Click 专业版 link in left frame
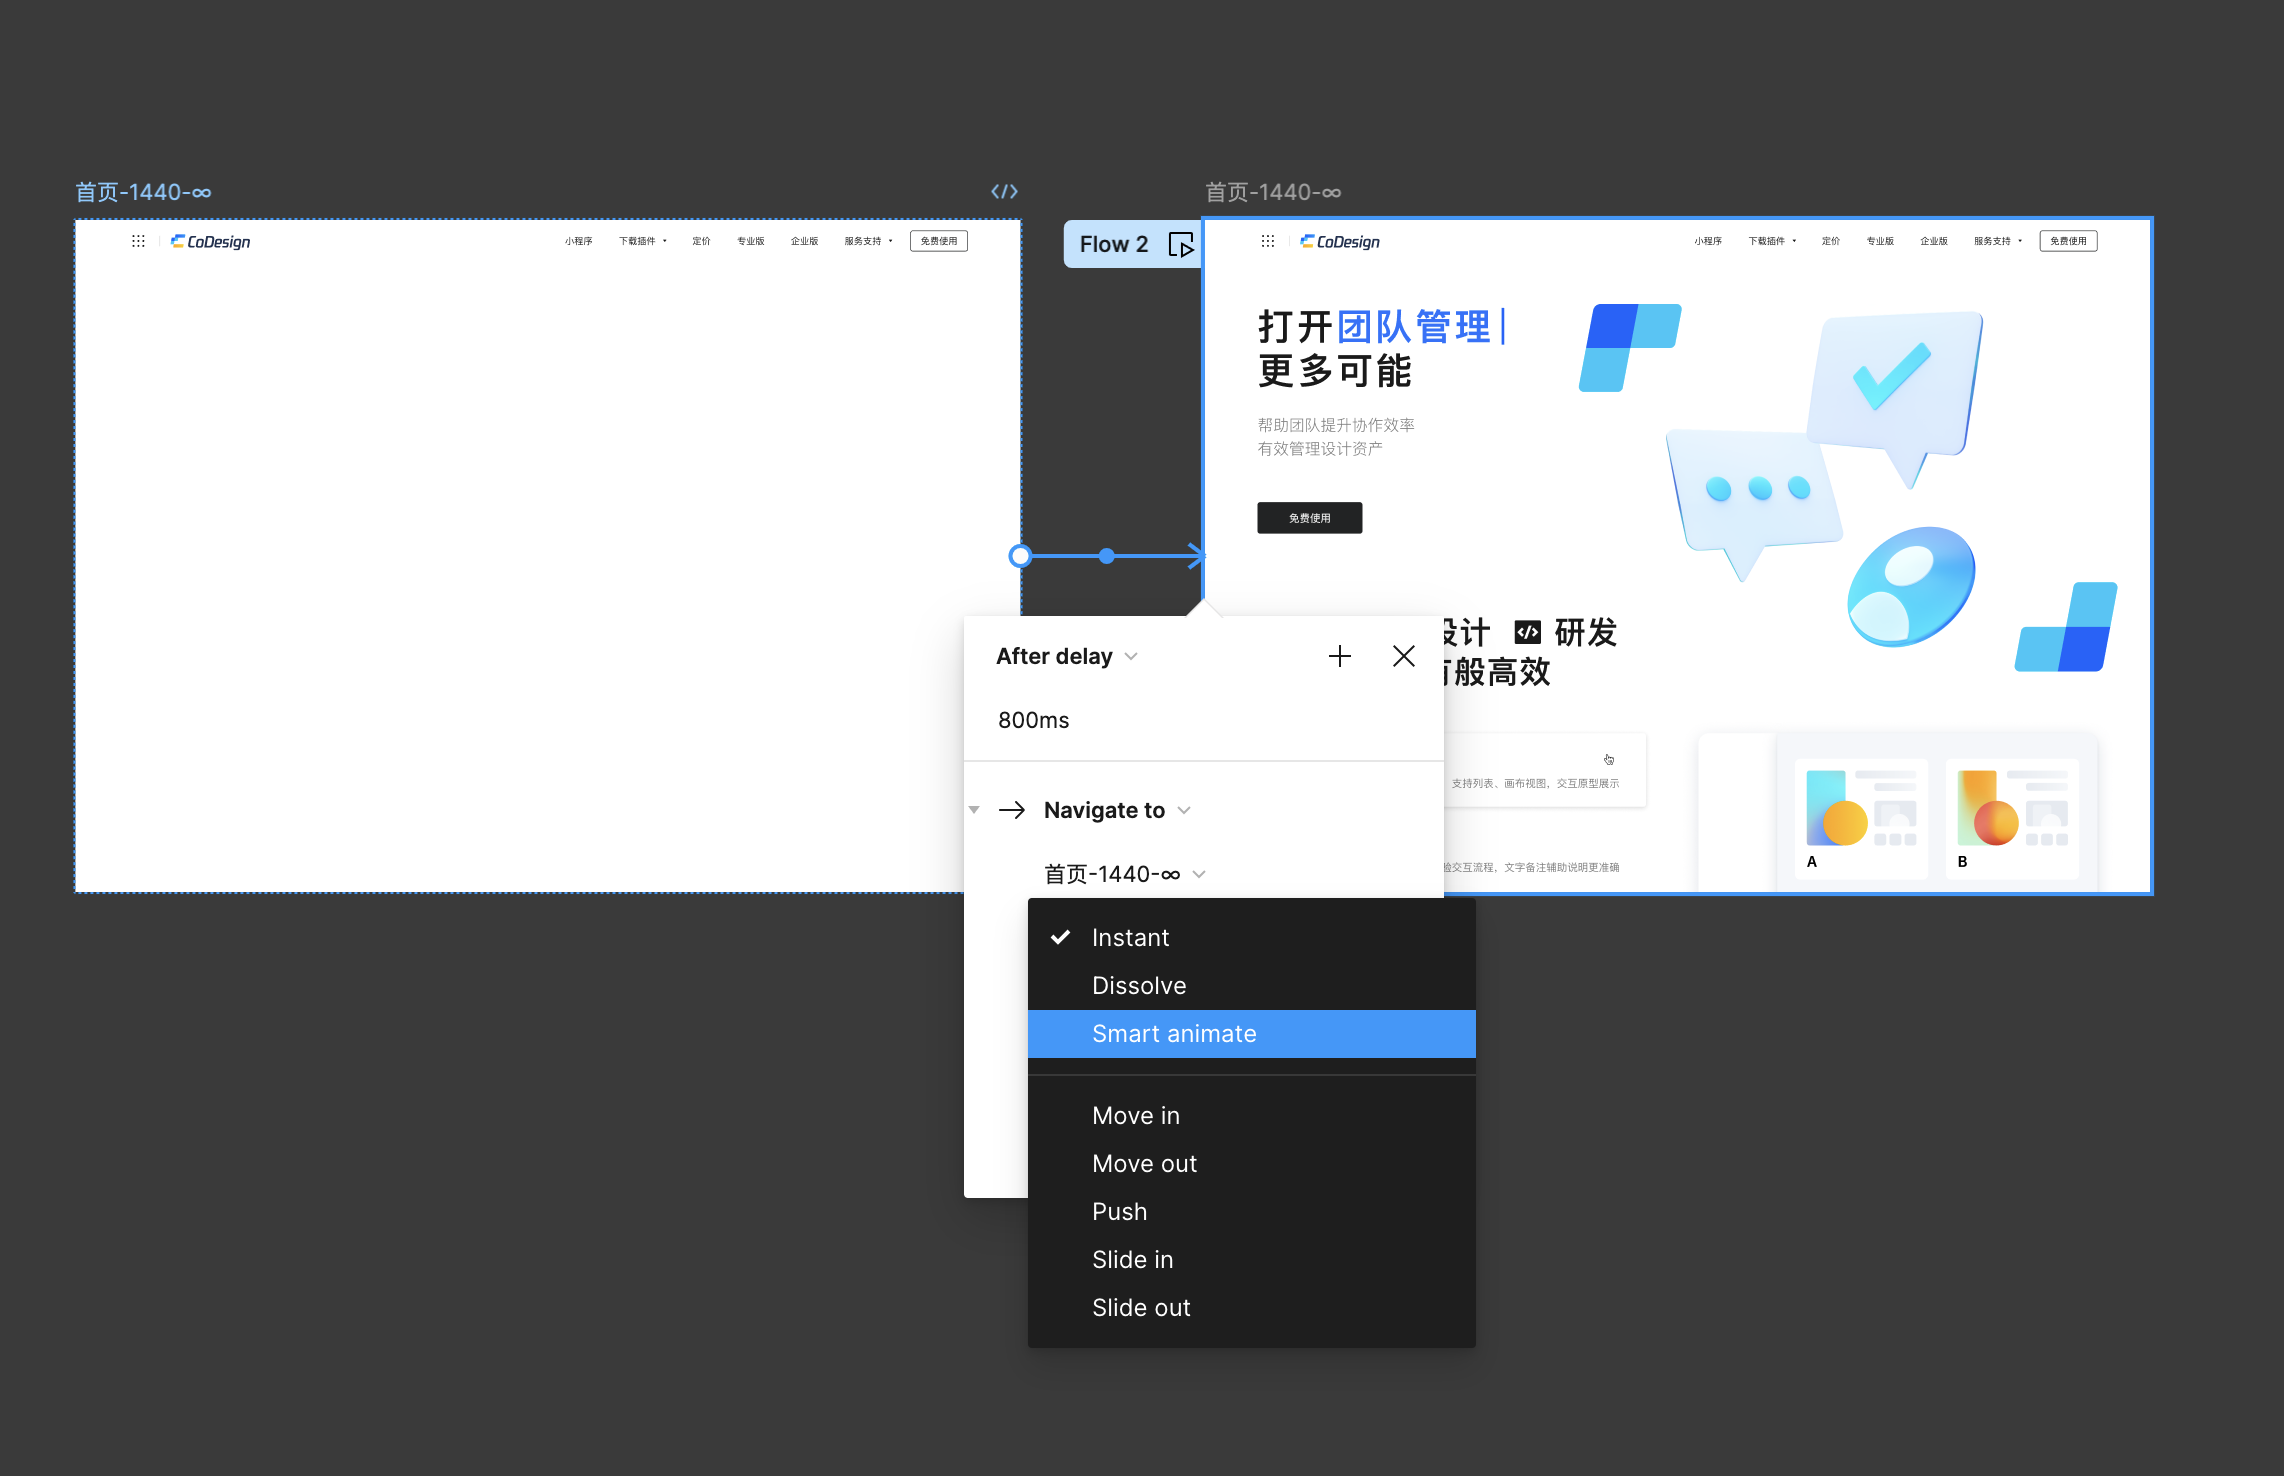 [x=751, y=241]
